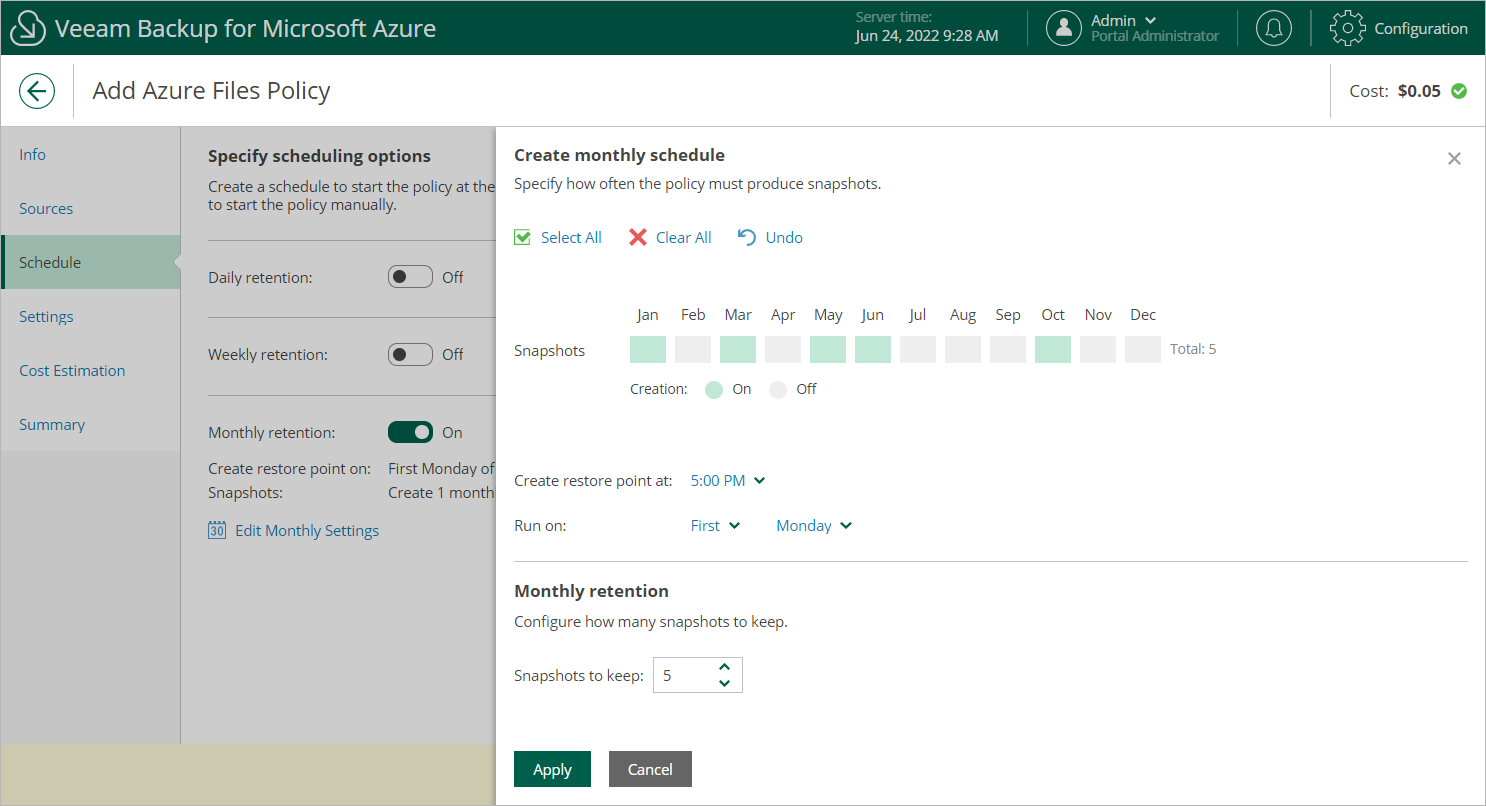Viewport: 1486px width, 806px height.
Task: Click the red Clear All X icon
Action: [x=638, y=237]
